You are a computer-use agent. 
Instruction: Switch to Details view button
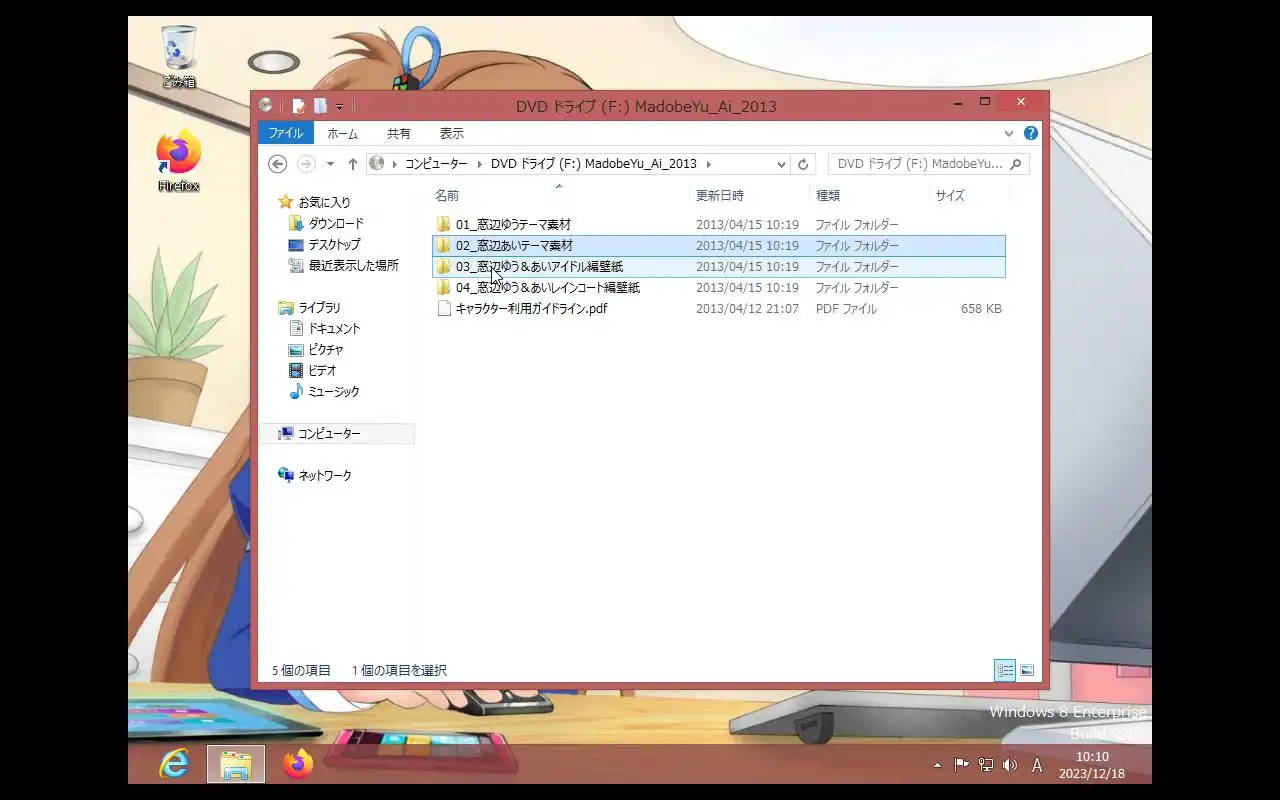click(1005, 670)
